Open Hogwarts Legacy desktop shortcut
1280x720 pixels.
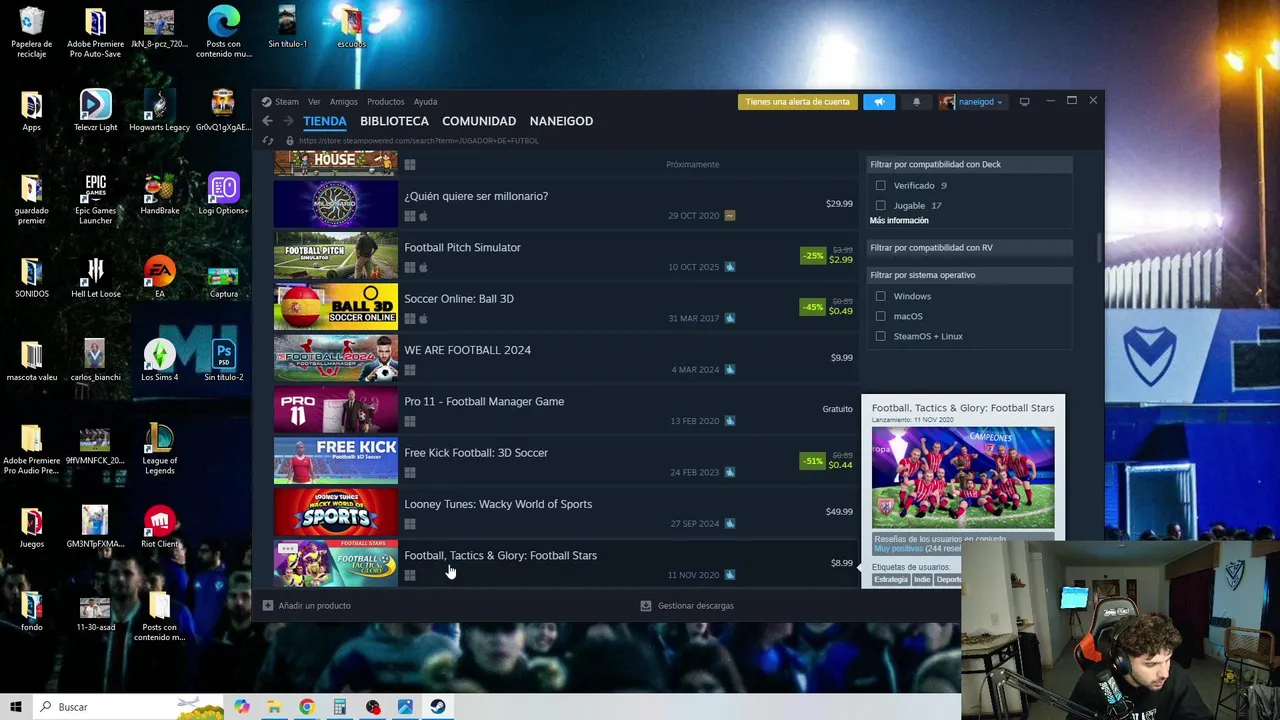[x=159, y=111]
